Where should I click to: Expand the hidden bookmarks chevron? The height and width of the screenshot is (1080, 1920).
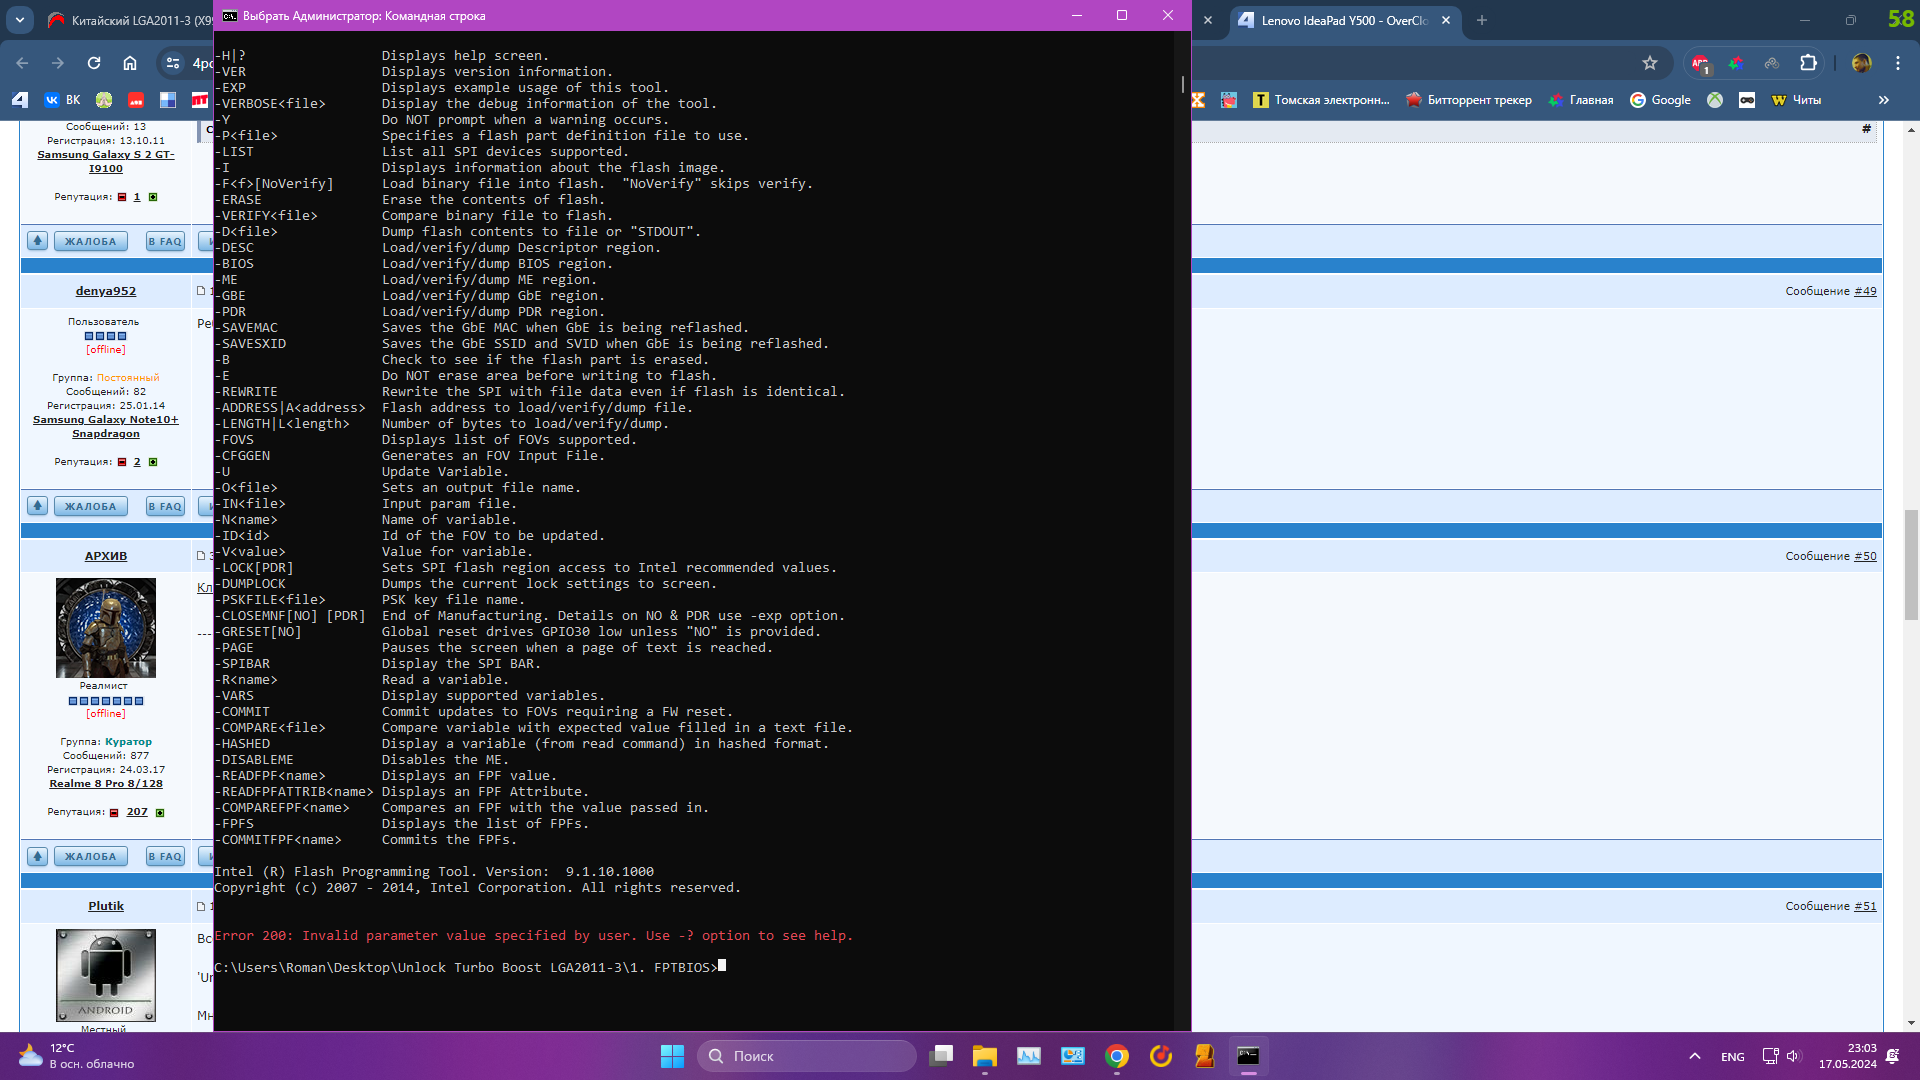point(1884,100)
